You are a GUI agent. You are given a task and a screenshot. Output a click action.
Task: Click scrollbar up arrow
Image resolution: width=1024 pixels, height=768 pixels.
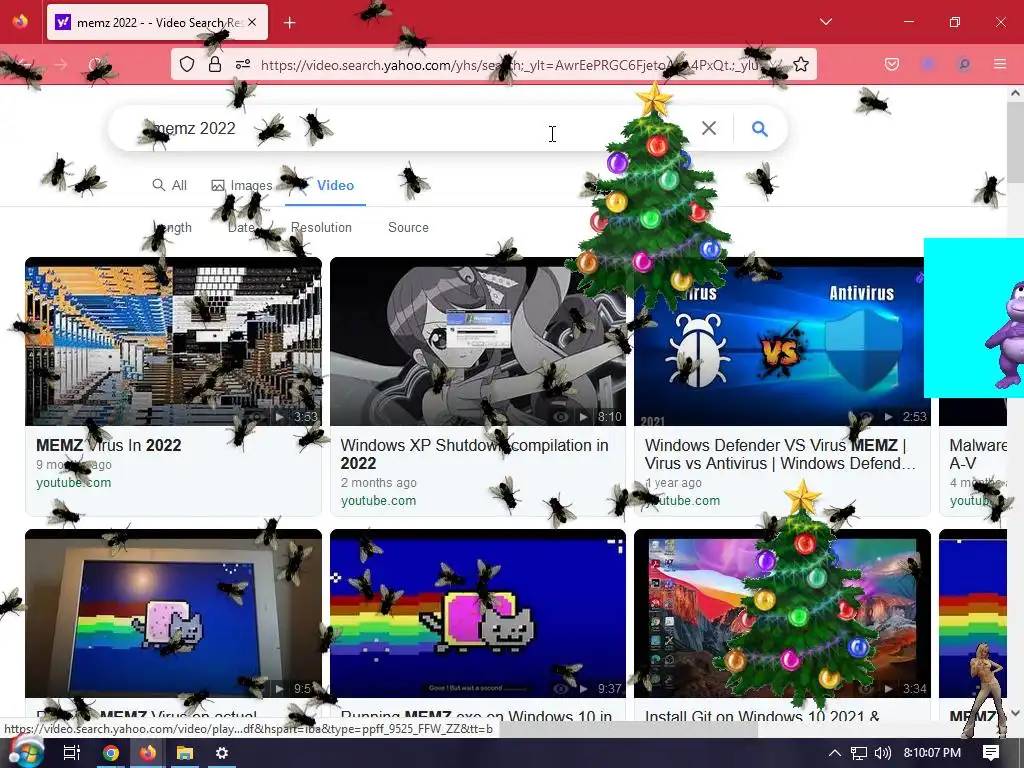point(1015,93)
